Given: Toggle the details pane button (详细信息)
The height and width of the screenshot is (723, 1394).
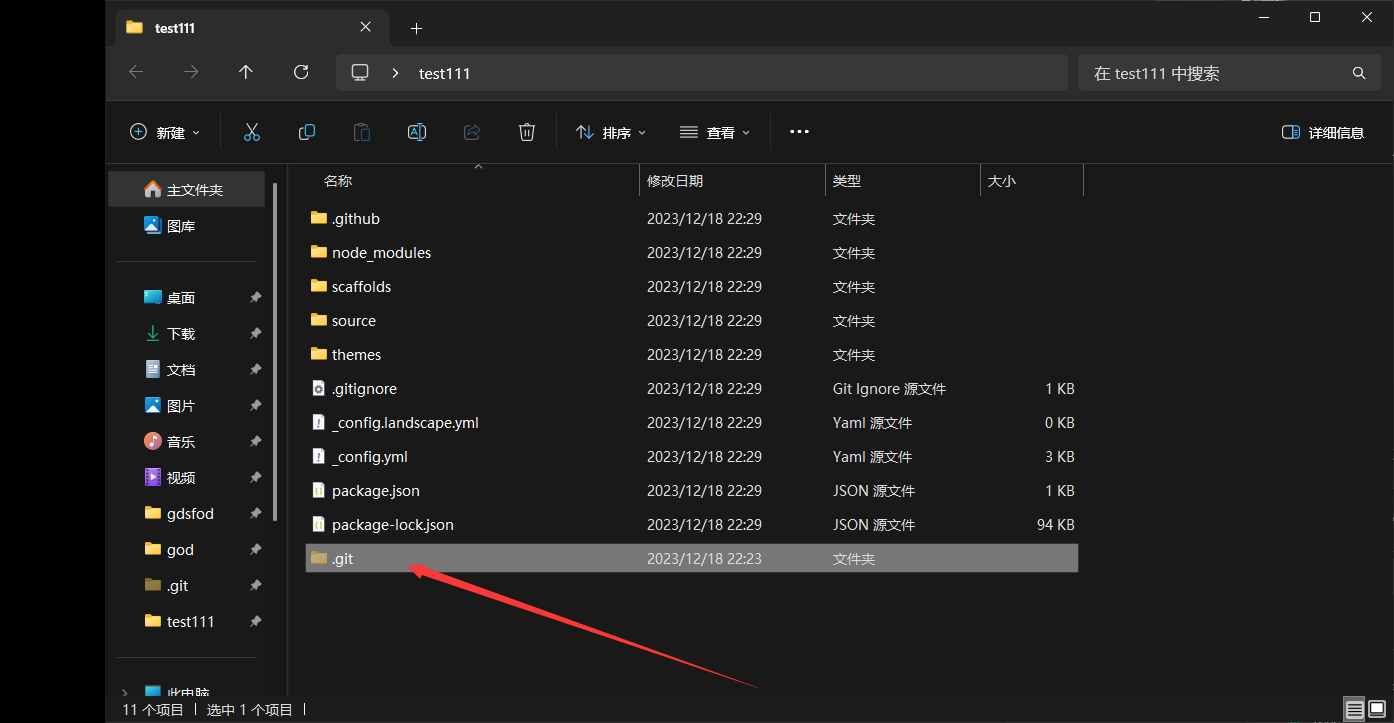Looking at the screenshot, I should tap(1322, 132).
